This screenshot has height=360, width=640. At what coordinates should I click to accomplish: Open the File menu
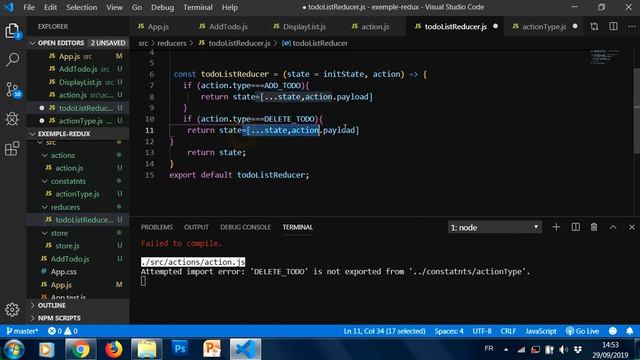[x=29, y=7]
